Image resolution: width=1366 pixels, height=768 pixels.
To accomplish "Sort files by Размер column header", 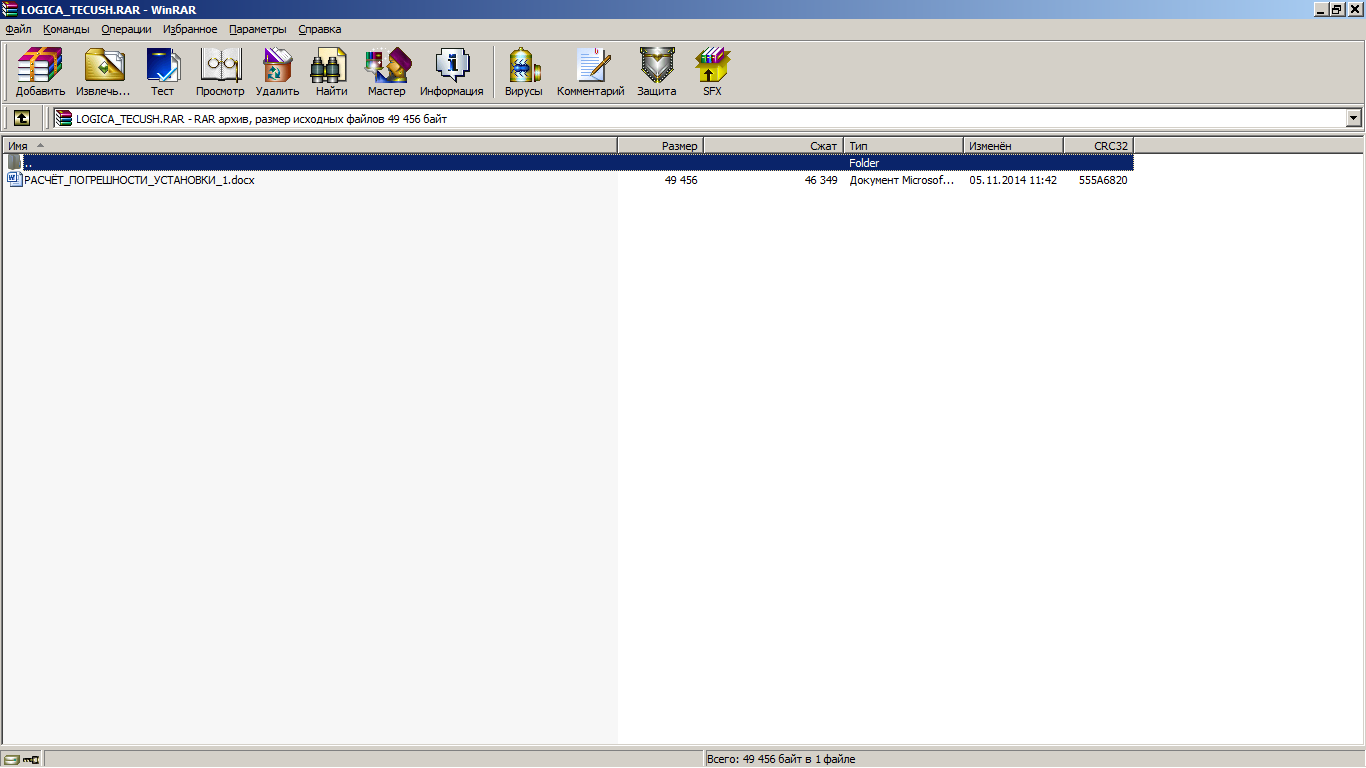I will coord(661,146).
